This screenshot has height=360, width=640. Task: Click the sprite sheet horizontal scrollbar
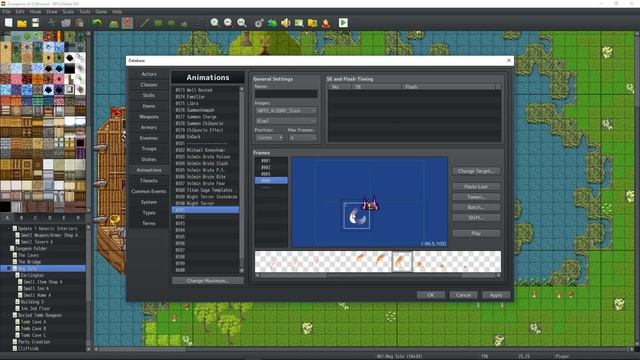tap(378, 275)
